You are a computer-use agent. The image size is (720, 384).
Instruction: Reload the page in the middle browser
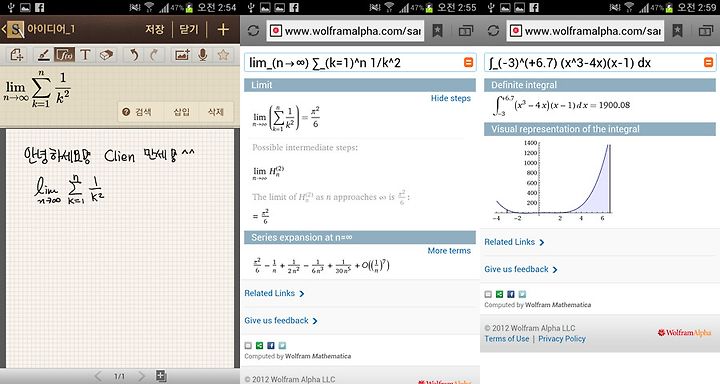tap(253, 31)
